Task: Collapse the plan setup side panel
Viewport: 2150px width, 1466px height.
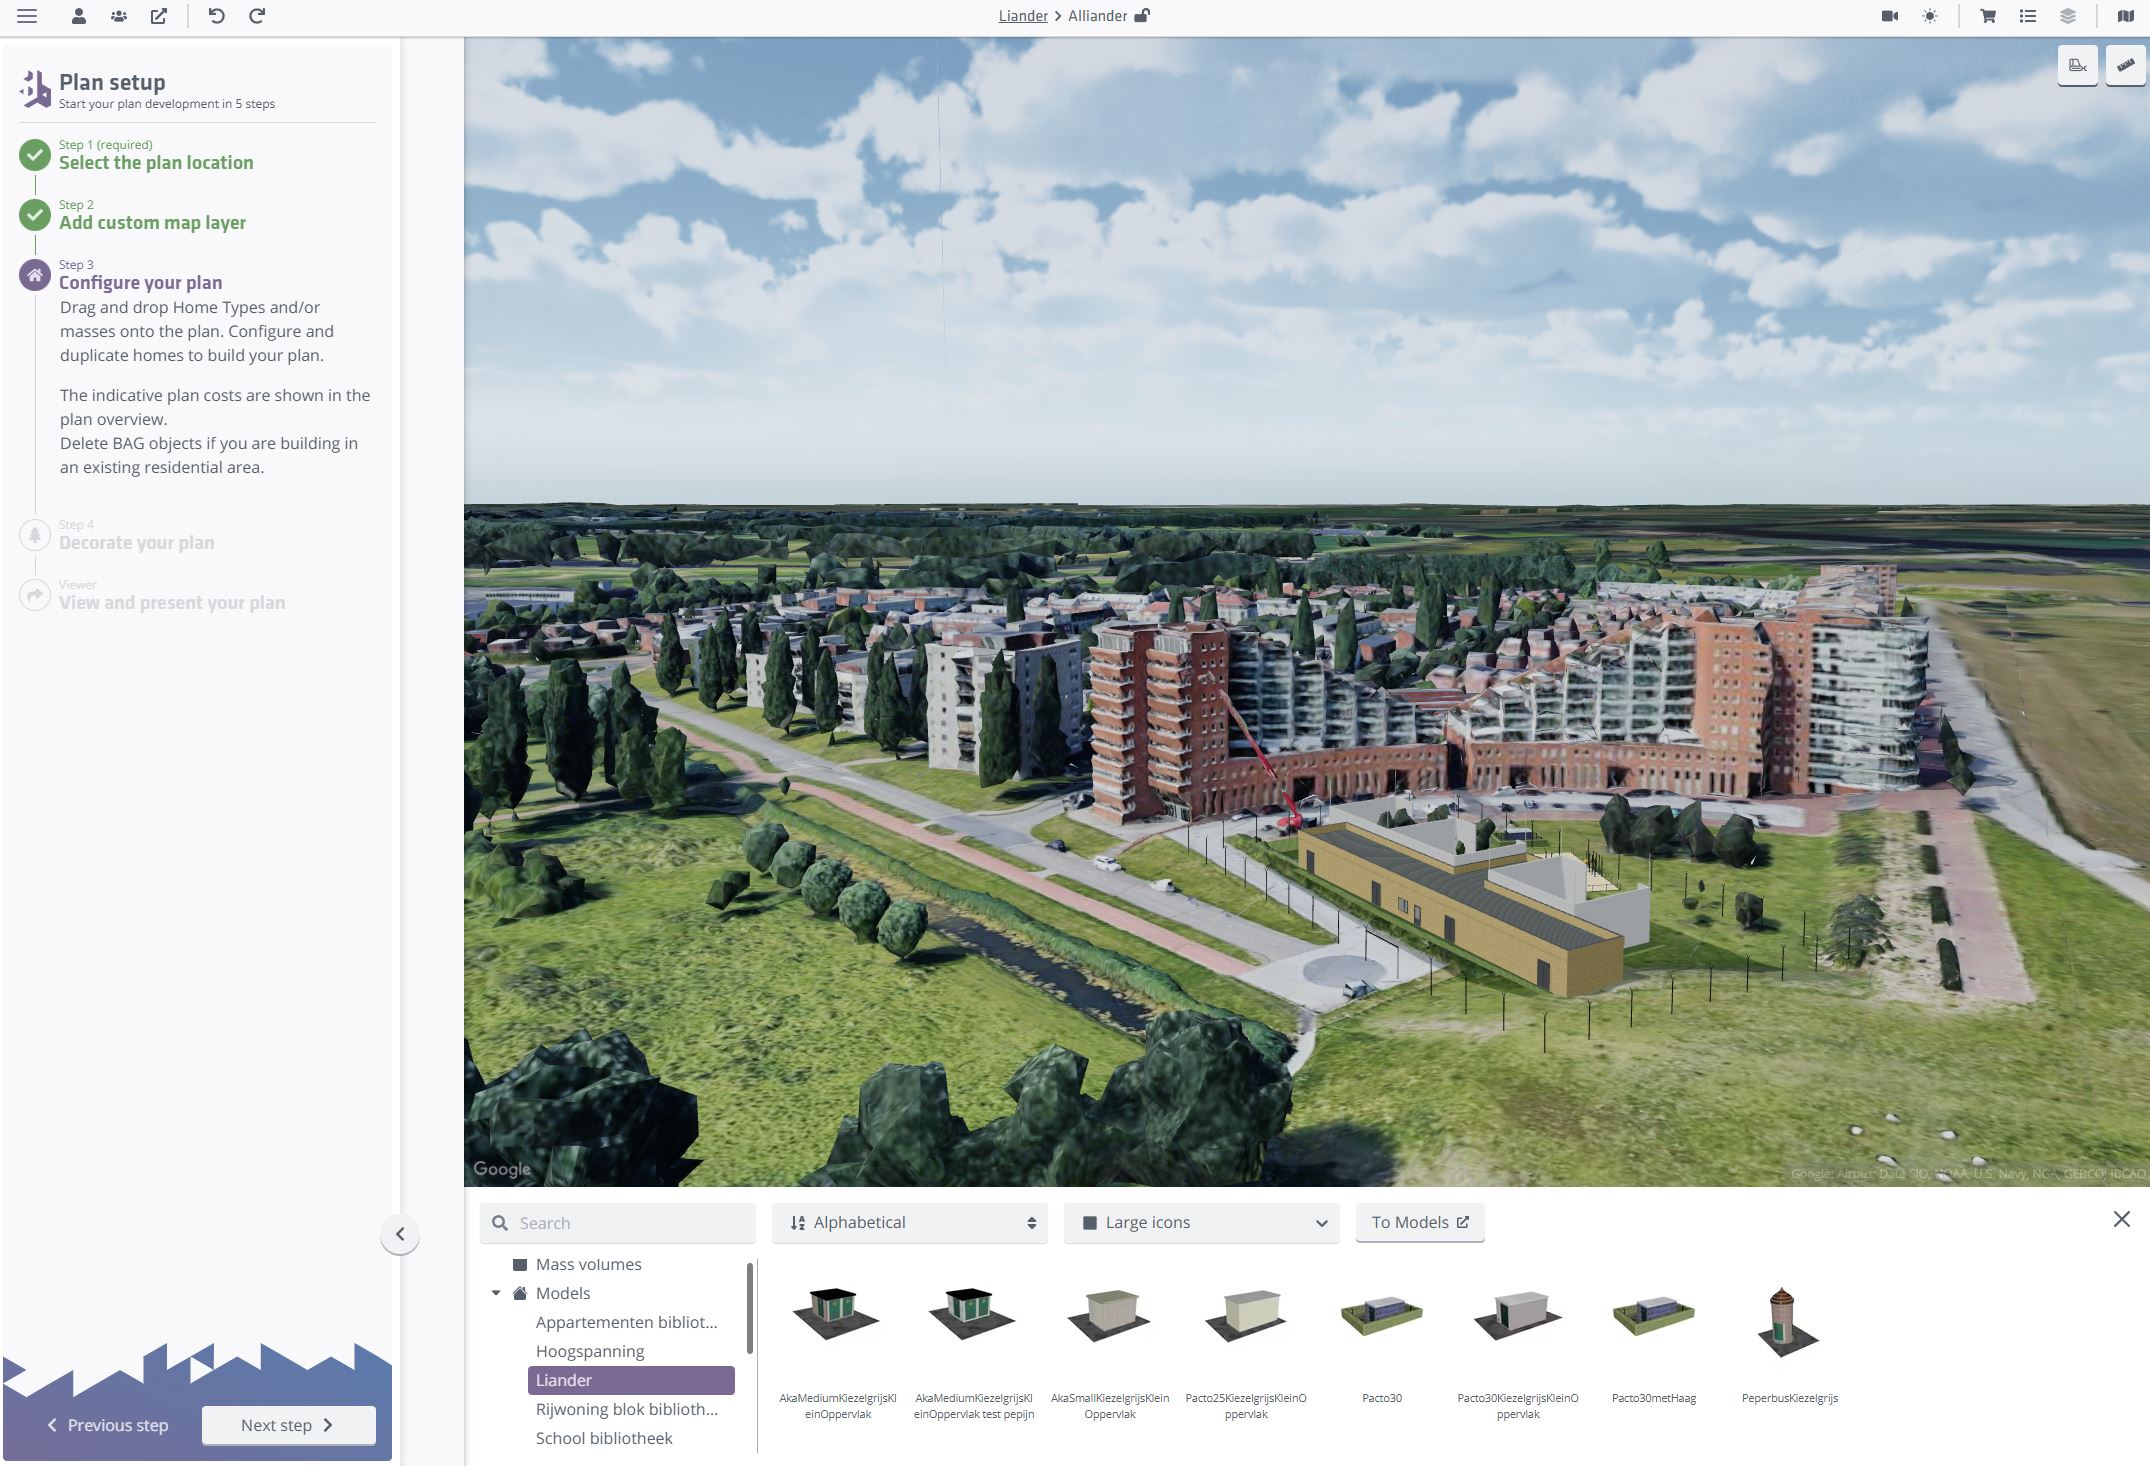Action: [400, 1234]
